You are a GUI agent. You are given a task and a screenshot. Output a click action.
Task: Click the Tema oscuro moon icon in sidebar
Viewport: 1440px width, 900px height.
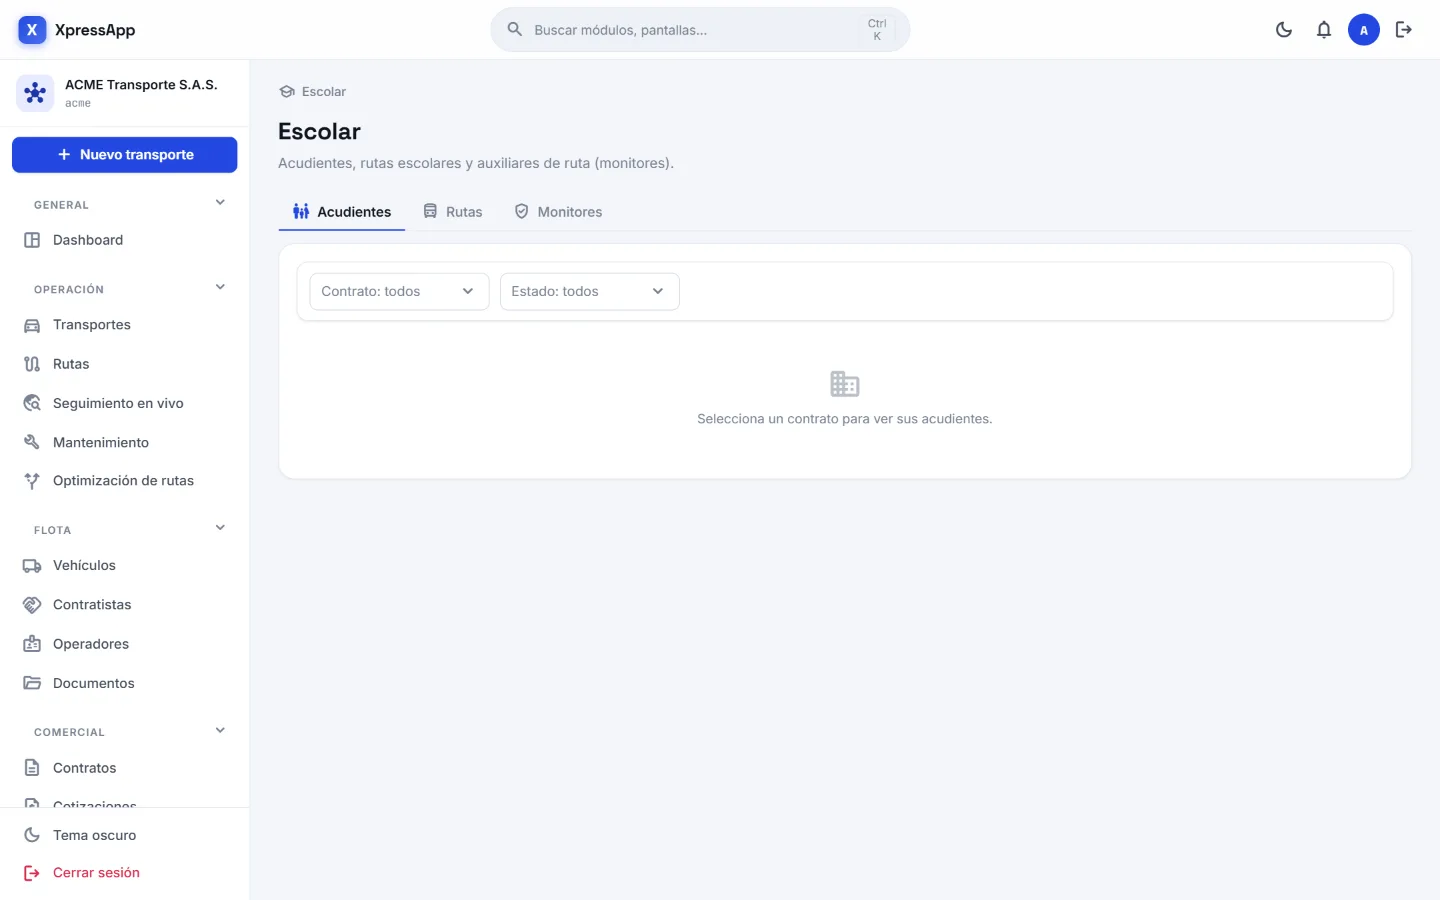tap(32, 835)
